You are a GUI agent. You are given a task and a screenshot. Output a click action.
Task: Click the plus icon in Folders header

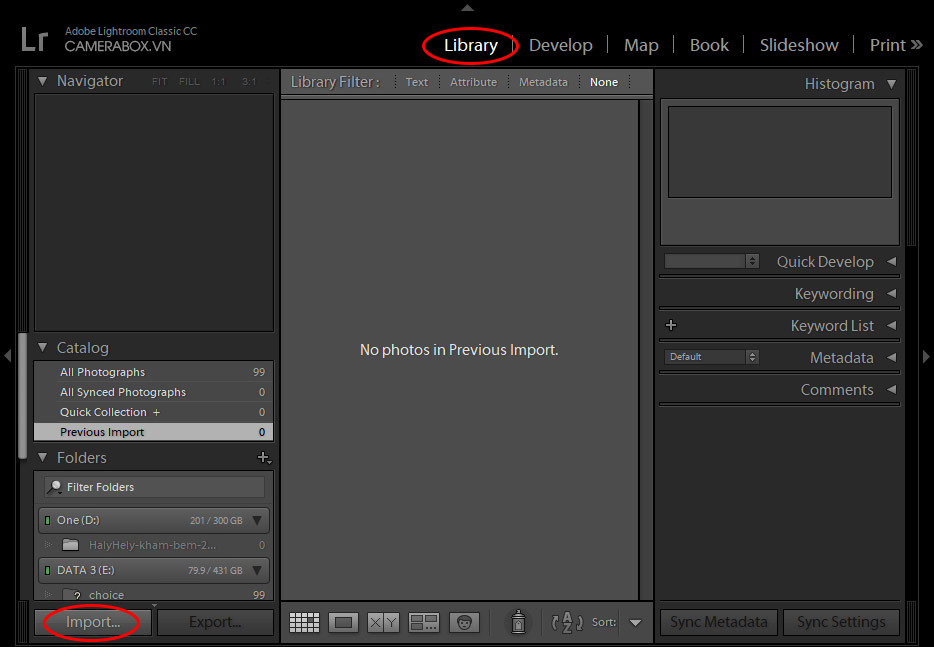pyautogui.click(x=264, y=458)
